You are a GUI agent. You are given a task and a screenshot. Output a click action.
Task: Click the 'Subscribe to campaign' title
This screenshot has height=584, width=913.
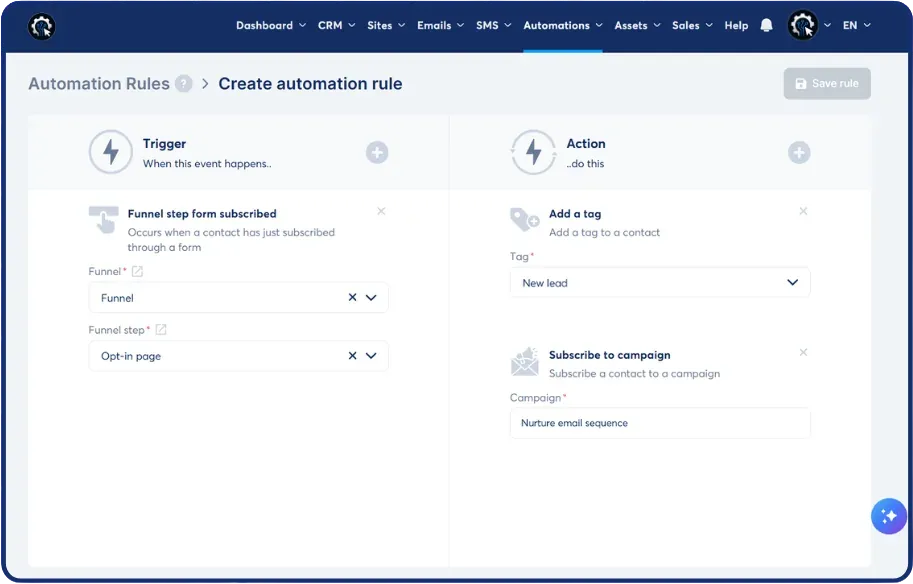coord(610,355)
